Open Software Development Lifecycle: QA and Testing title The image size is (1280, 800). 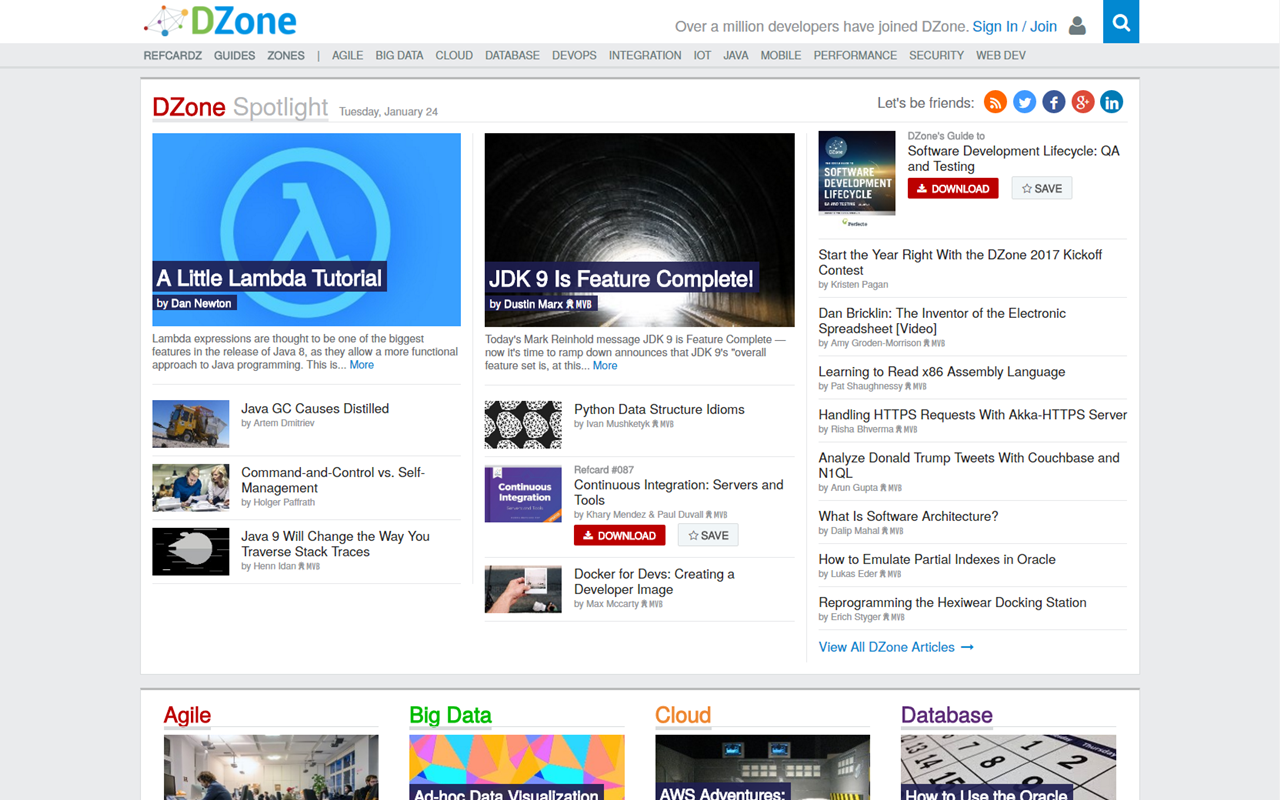(1014, 159)
